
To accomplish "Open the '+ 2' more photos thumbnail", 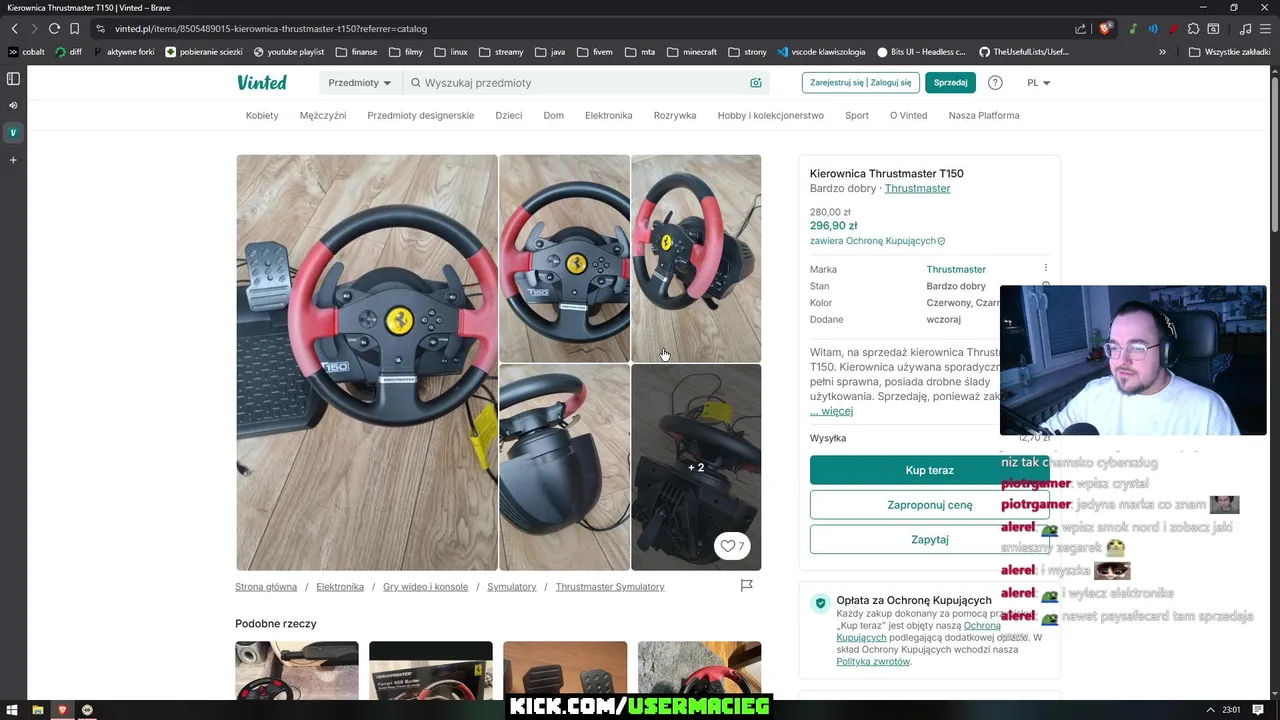I will [x=696, y=467].
